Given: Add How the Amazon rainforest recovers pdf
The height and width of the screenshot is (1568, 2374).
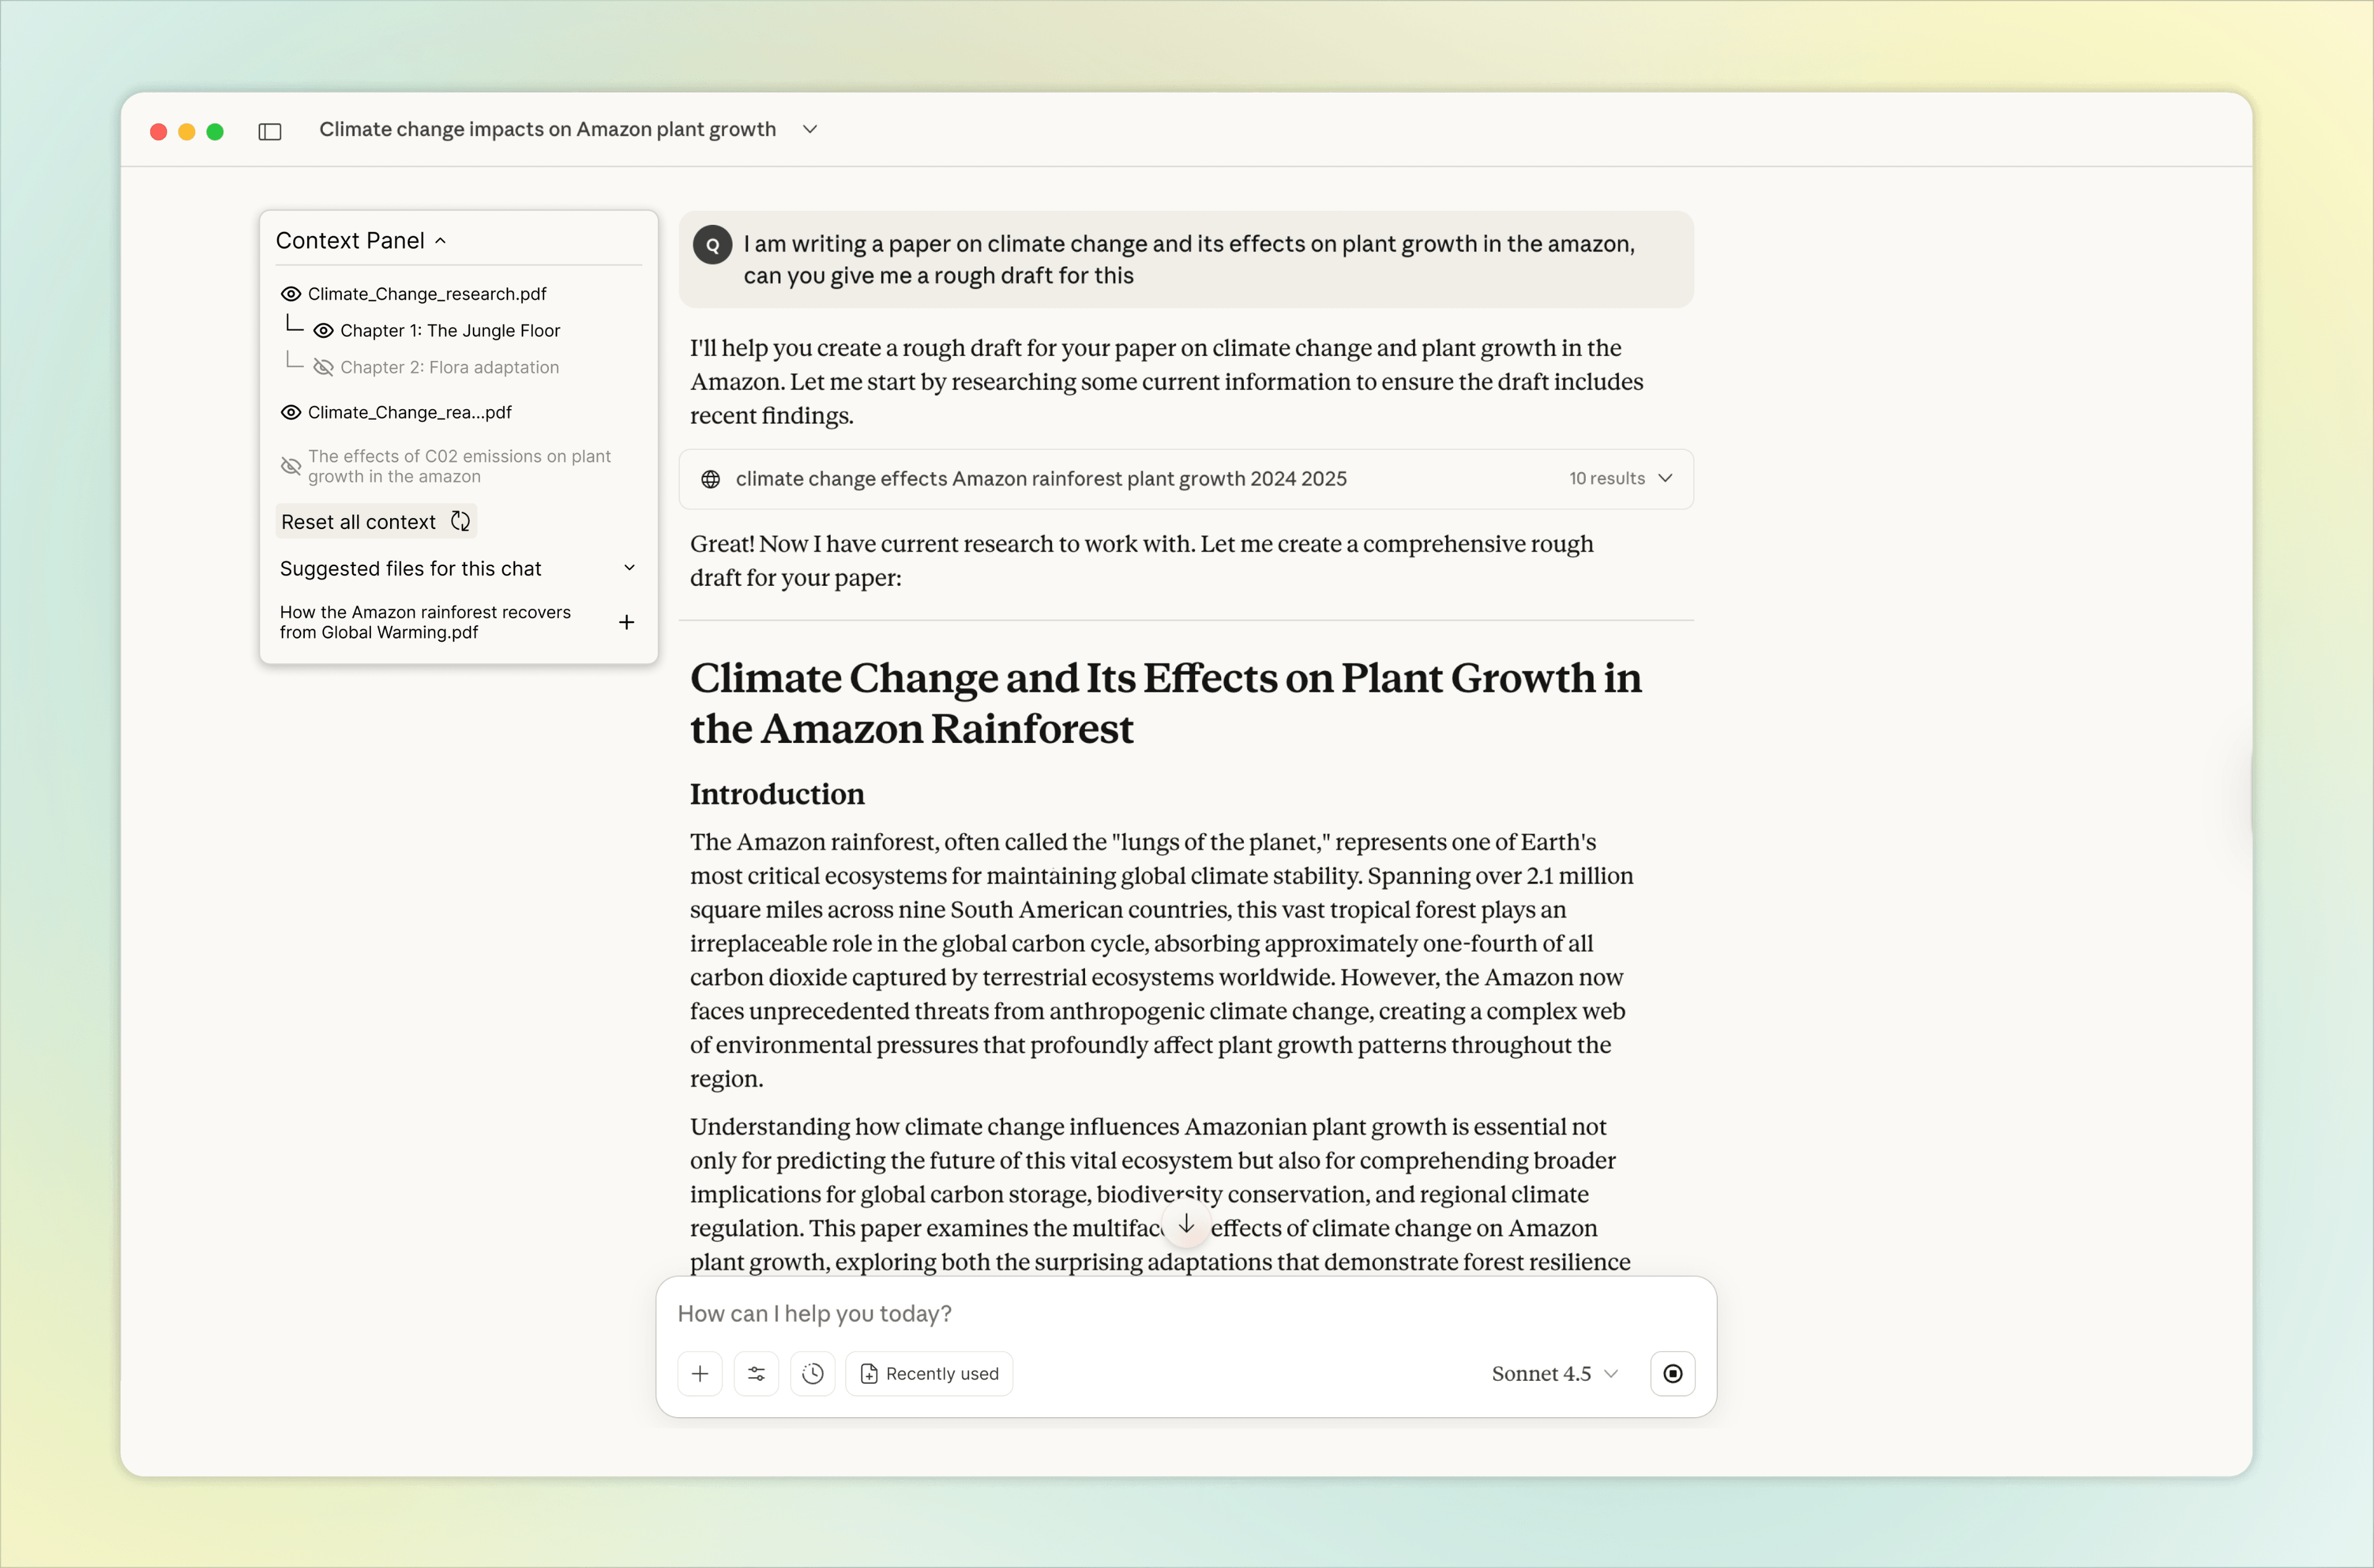Looking at the screenshot, I should click(x=627, y=622).
